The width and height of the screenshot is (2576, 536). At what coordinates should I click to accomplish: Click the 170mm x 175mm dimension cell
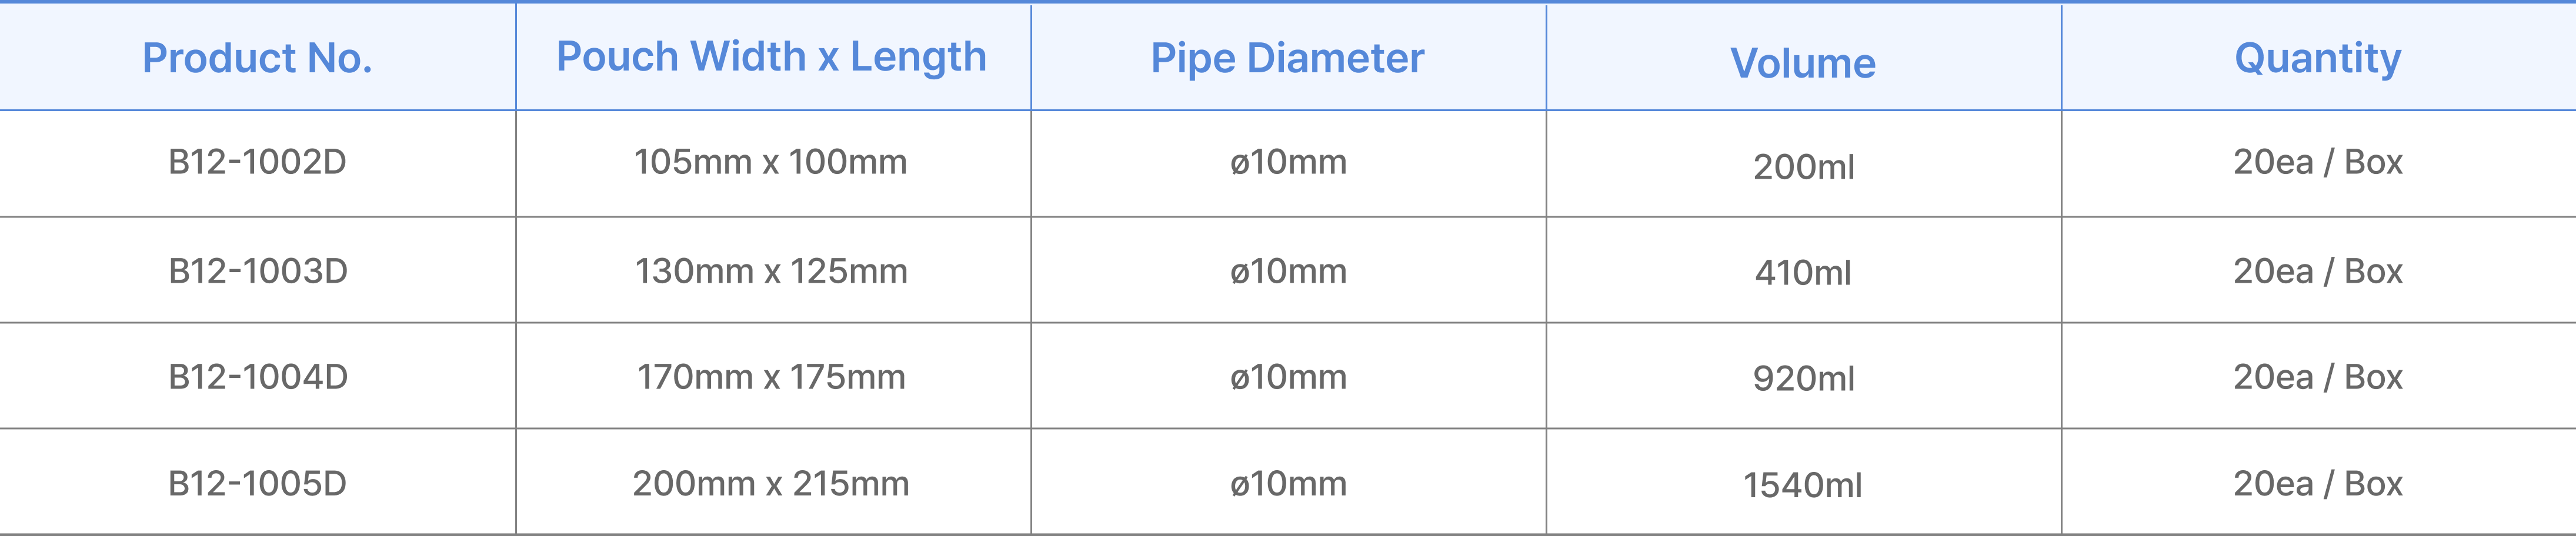(771, 377)
